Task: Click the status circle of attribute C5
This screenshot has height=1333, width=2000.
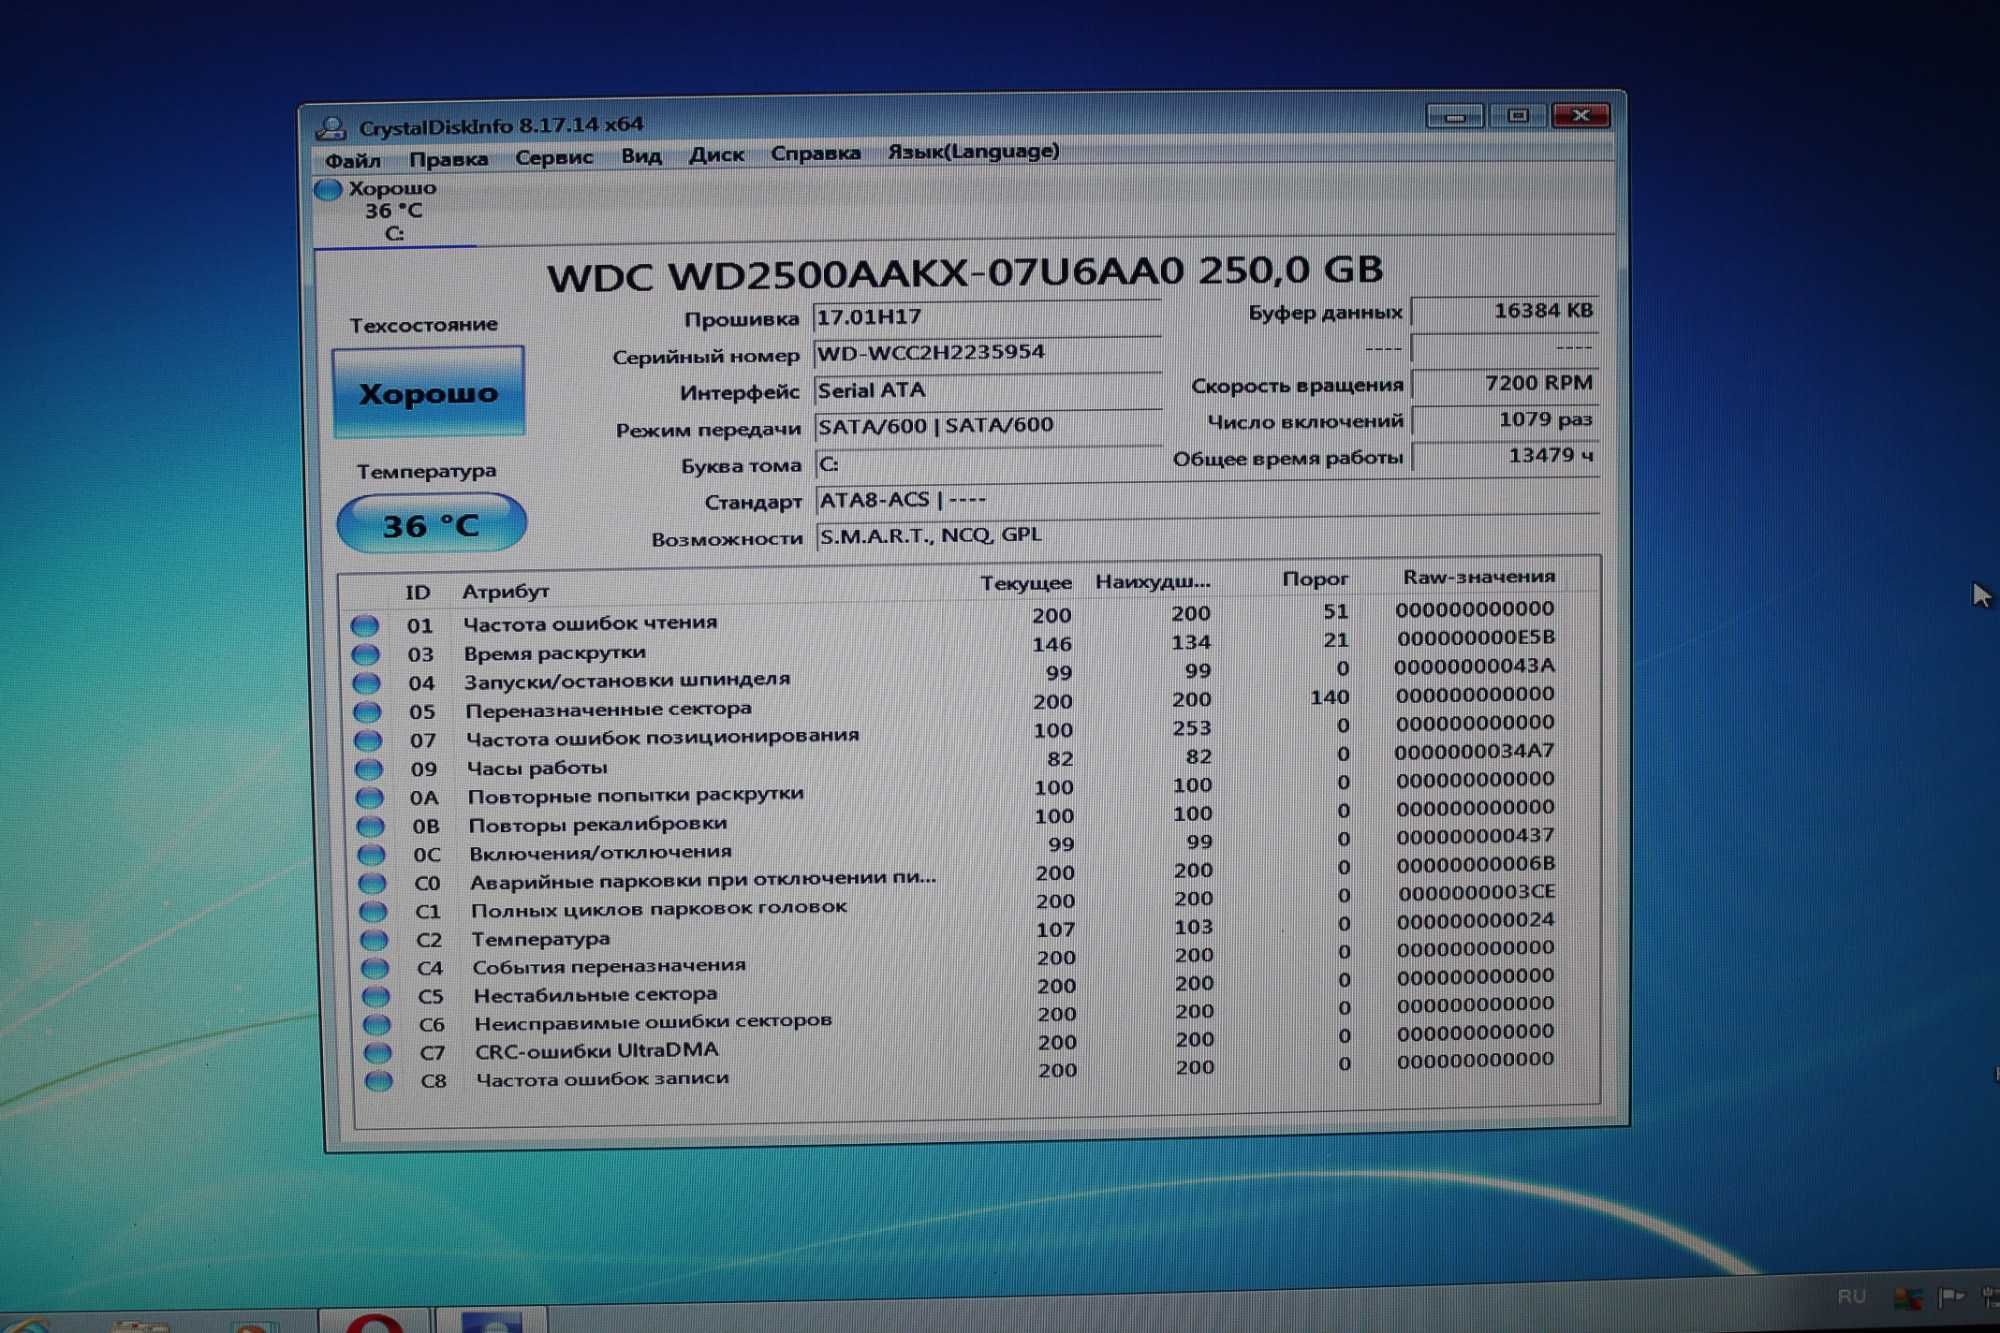Action: tap(376, 996)
